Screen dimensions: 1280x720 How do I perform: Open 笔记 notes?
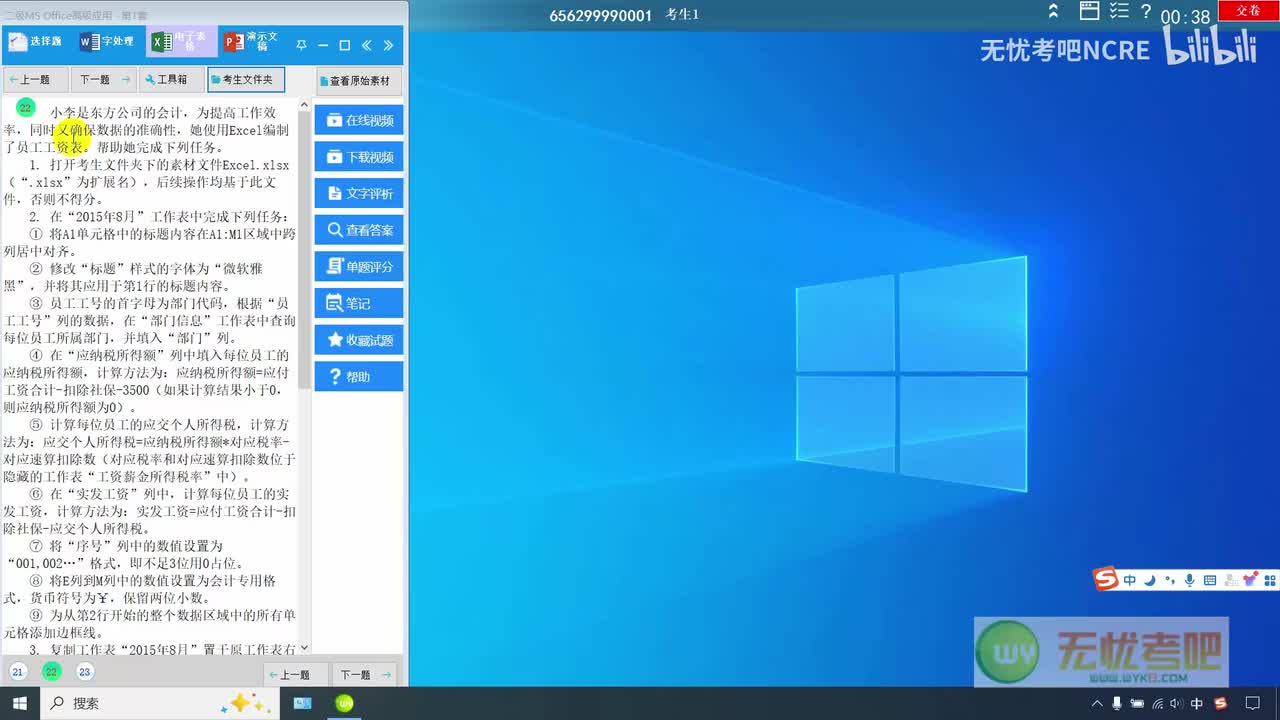[x=359, y=303]
